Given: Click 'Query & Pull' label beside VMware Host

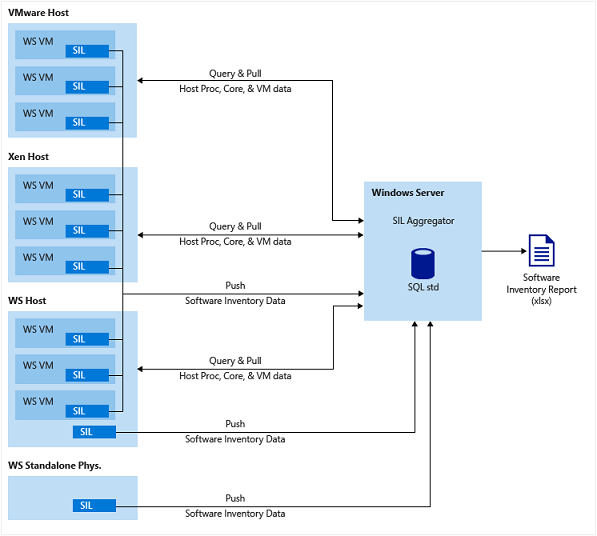Looking at the screenshot, I should click(x=235, y=73).
